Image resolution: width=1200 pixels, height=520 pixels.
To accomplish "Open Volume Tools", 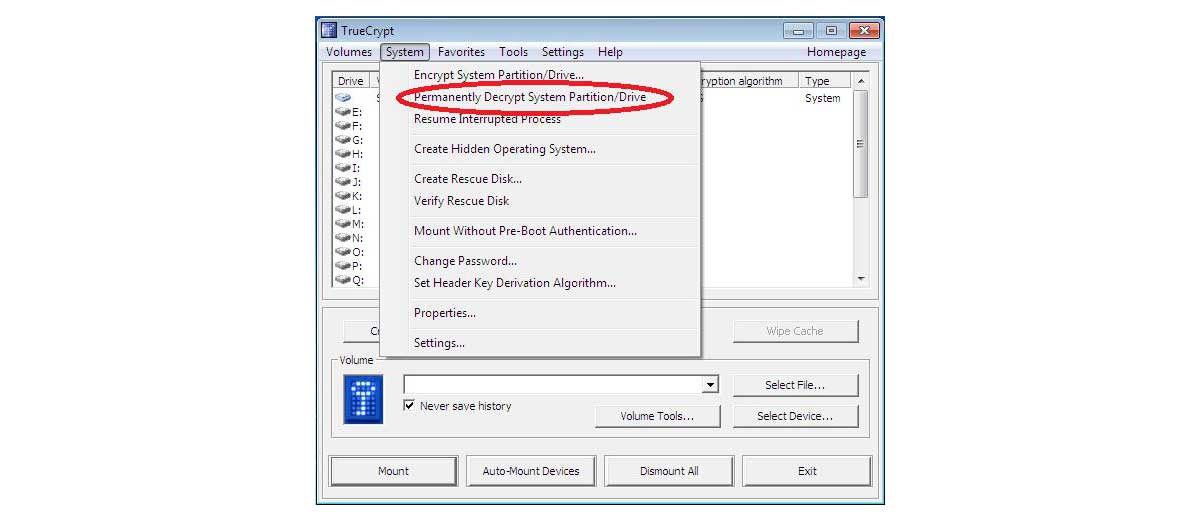I will (x=657, y=416).
